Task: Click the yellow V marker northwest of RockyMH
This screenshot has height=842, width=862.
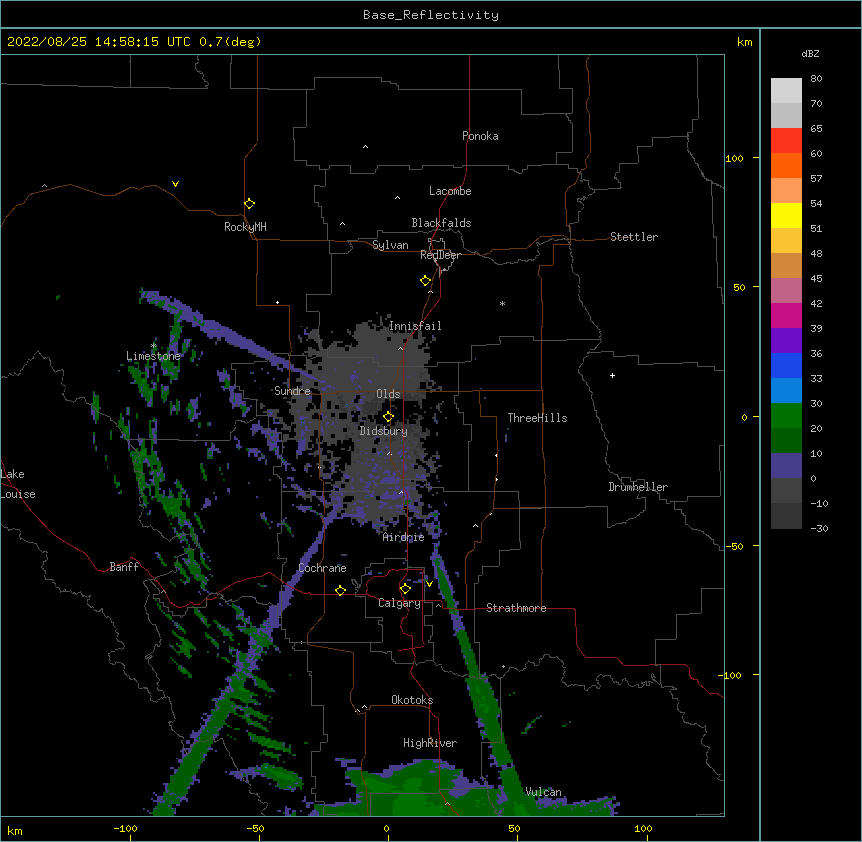Action: point(175,184)
